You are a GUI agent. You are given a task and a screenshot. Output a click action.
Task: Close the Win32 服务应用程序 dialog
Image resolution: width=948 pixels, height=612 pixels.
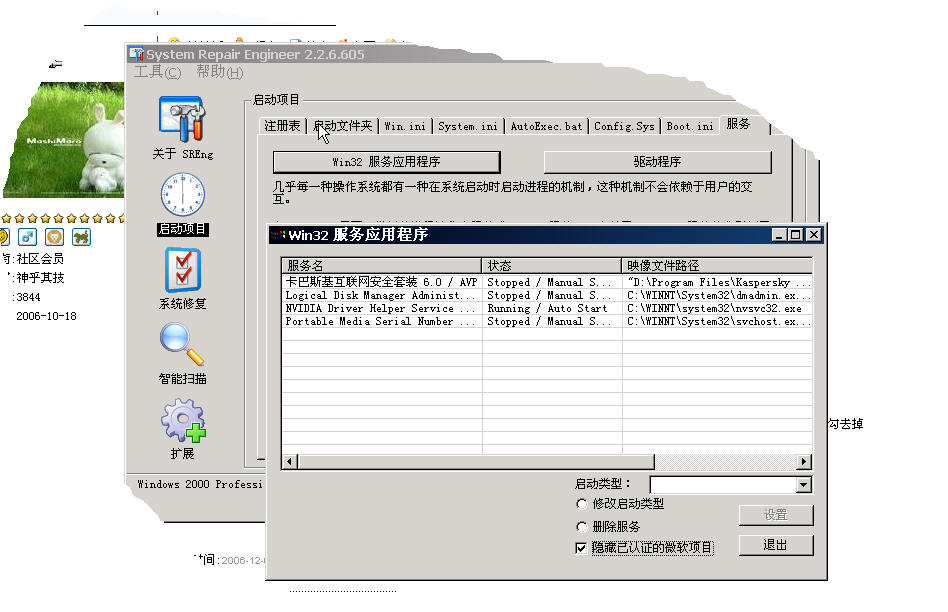pos(814,235)
